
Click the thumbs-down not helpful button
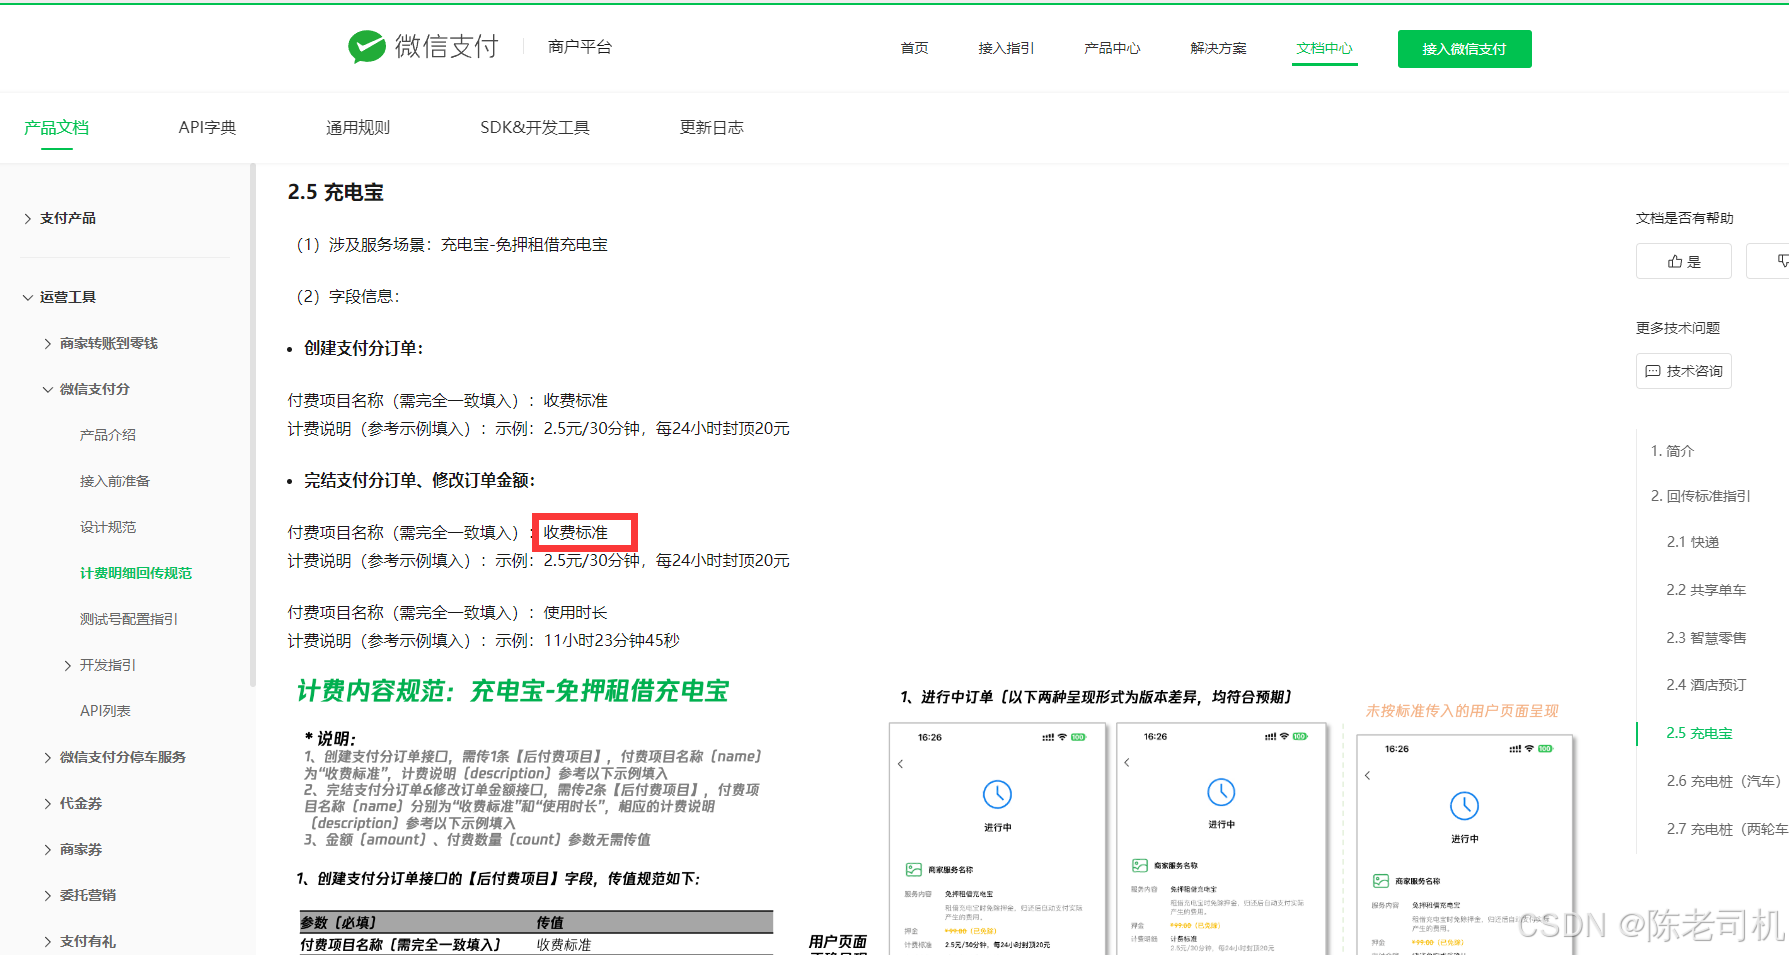[1770, 261]
